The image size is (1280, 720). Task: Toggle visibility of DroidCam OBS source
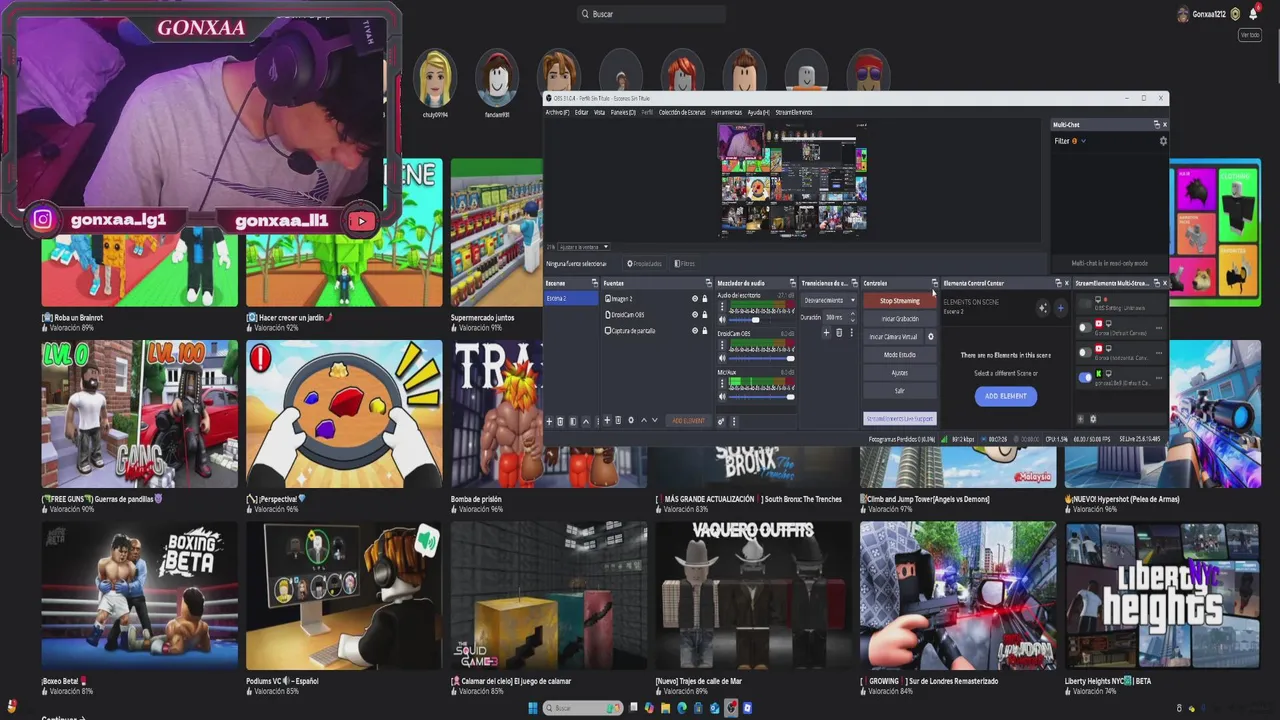[x=695, y=315]
